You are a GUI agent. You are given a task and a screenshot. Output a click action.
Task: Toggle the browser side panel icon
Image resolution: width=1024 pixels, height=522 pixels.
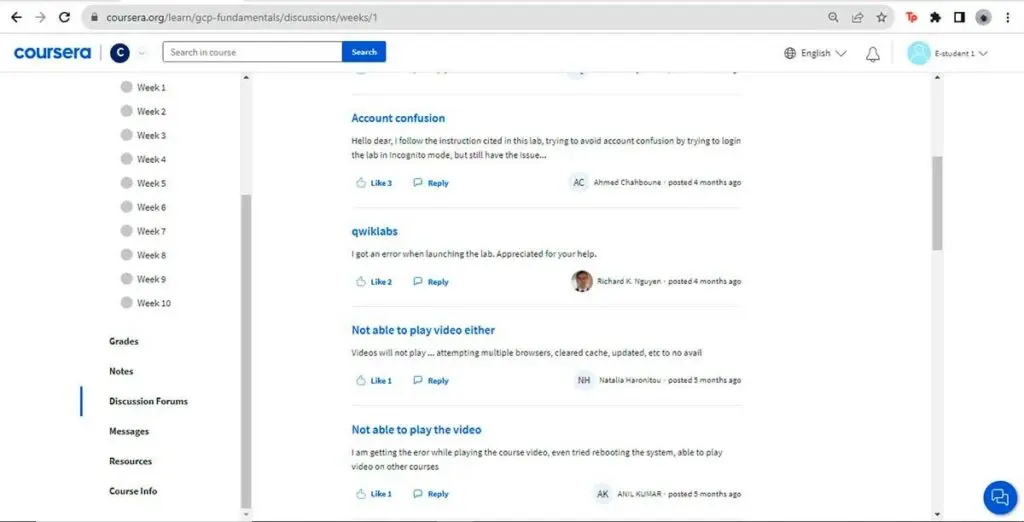pyautogui.click(x=959, y=18)
